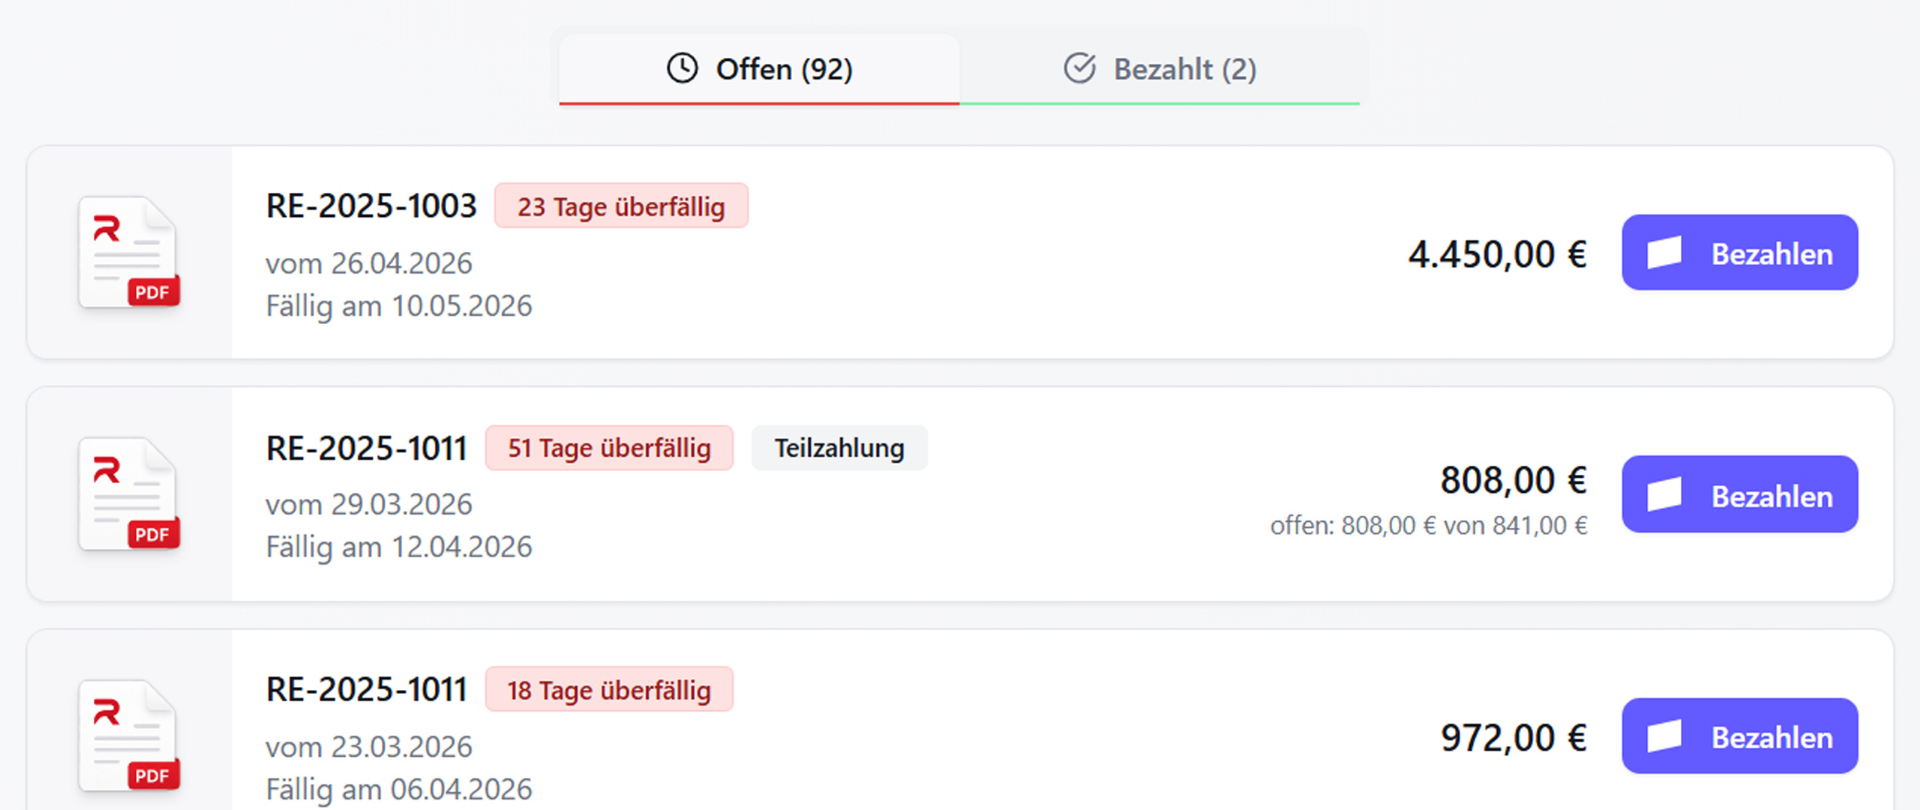Click the 51 Tage überfällig badge

[x=609, y=448]
